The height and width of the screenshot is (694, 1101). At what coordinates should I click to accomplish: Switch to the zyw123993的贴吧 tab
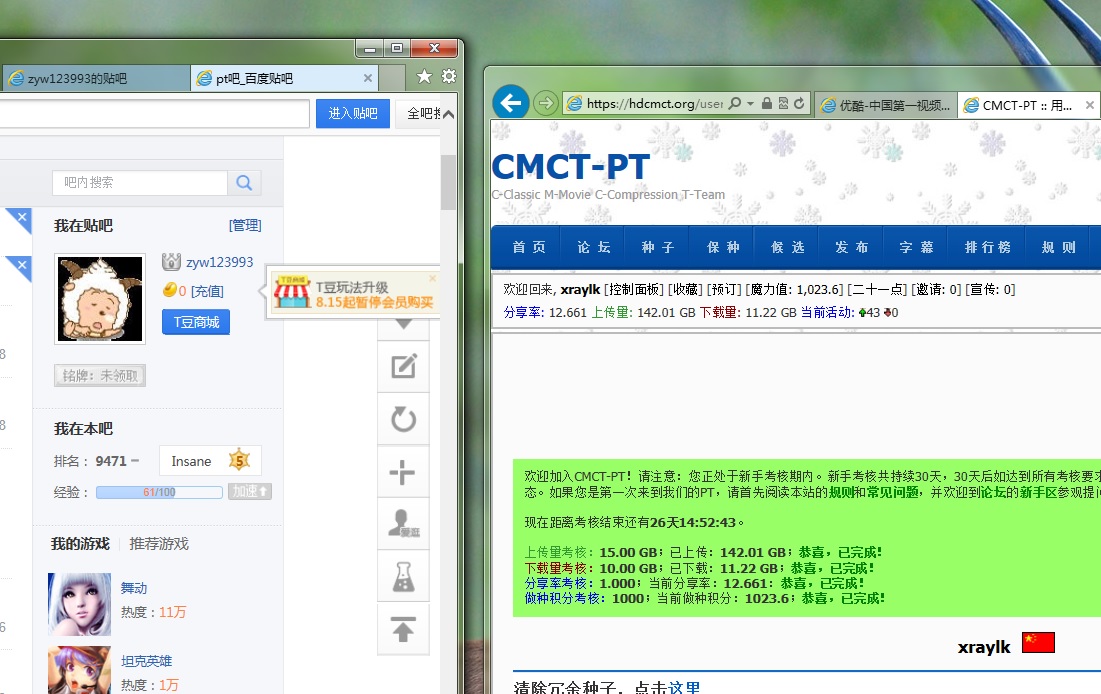click(x=95, y=79)
